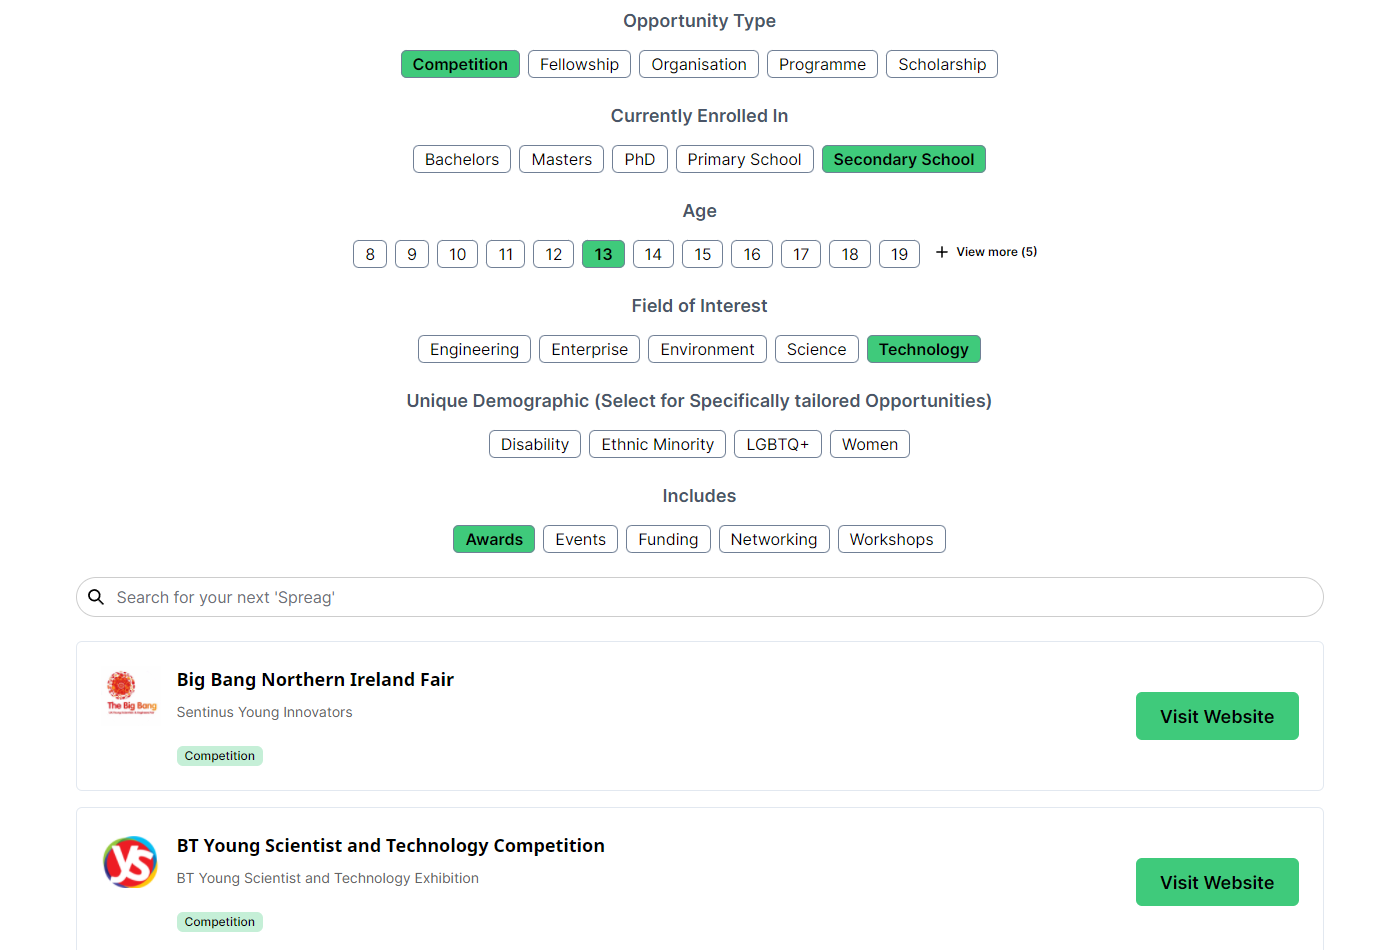Filter by Organisation opportunity type

click(699, 64)
